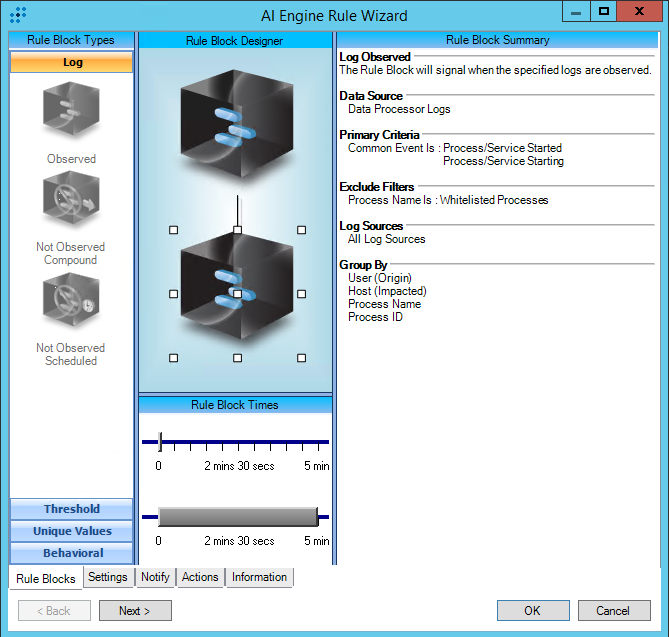Confirm the wizard with OK
The image size is (669, 637).
pyautogui.click(x=533, y=611)
